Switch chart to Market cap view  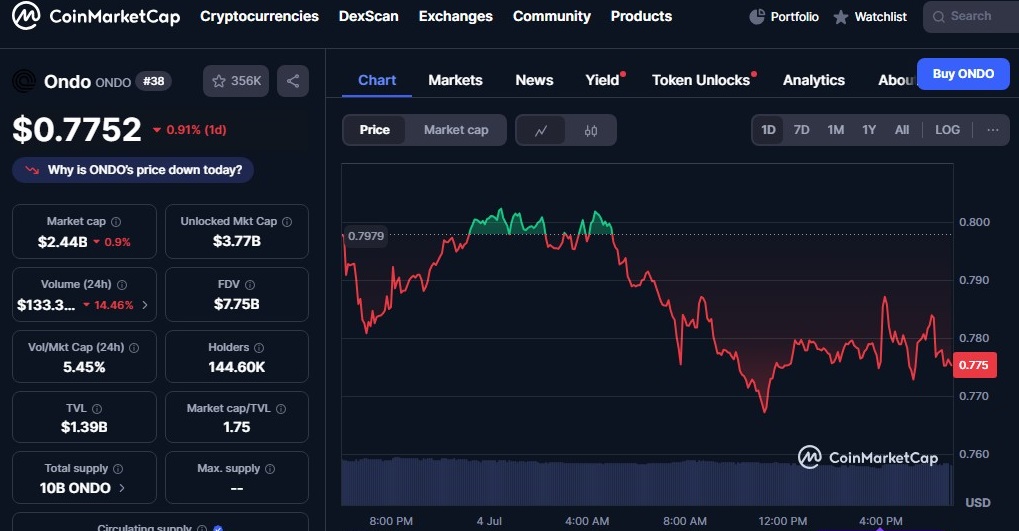[x=456, y=130]
